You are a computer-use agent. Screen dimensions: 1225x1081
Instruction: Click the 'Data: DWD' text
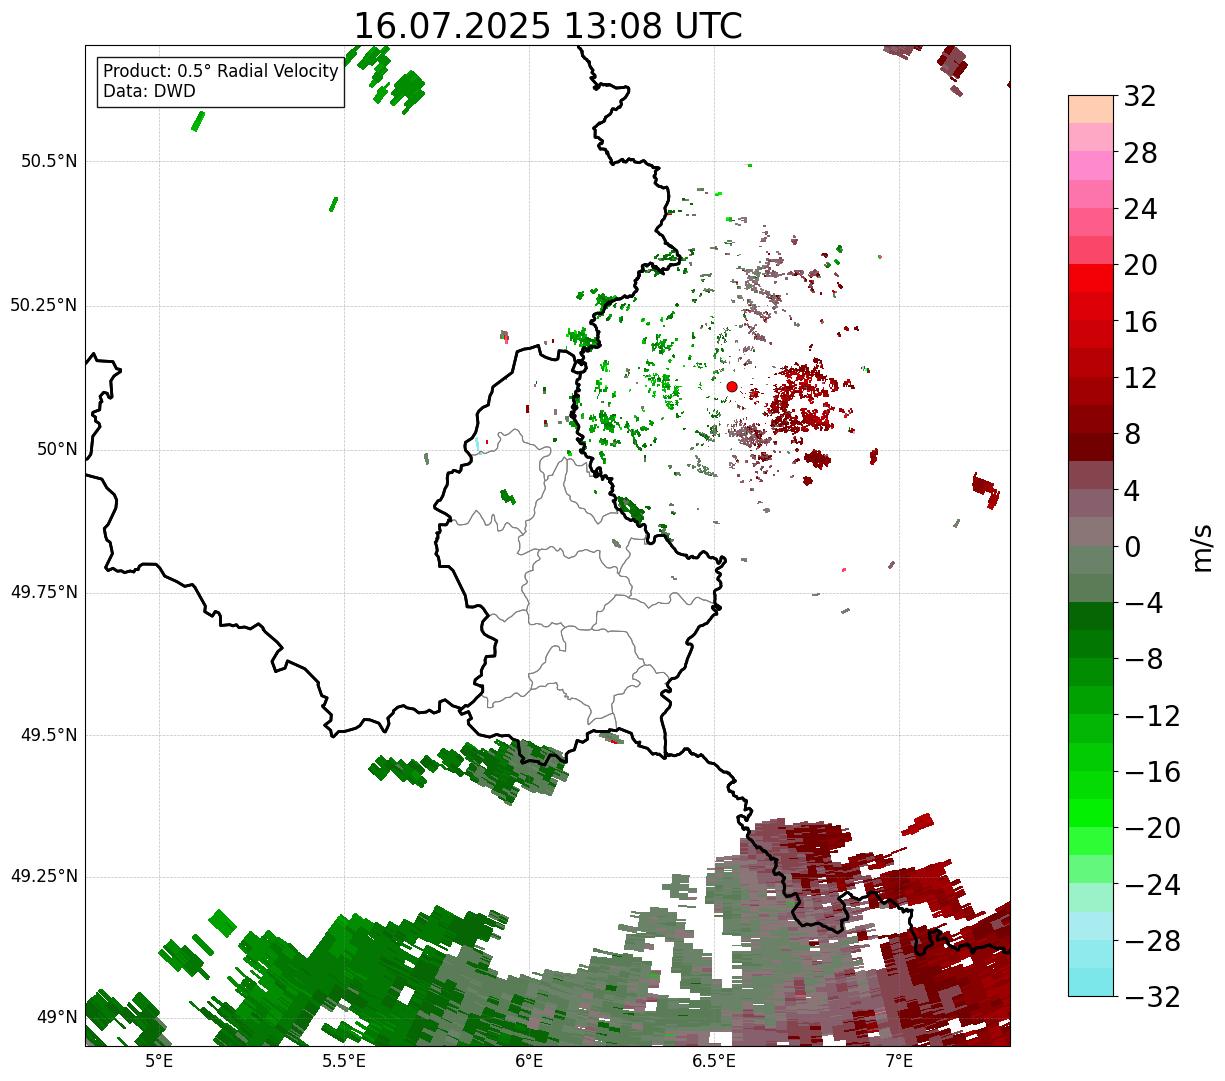pyautogui.click(x=149, y=91)
